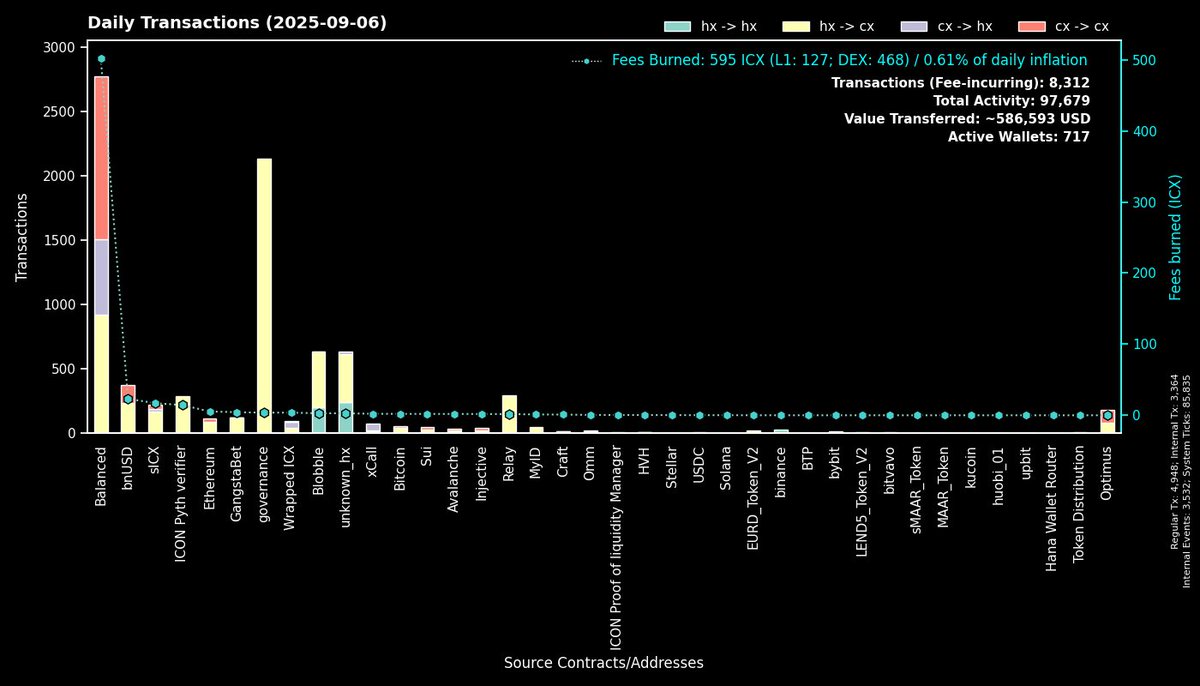This screenshot has width=1200, height=686.
Task: Click the teal segment of unknown_hx bar
Action: [346, 418]
